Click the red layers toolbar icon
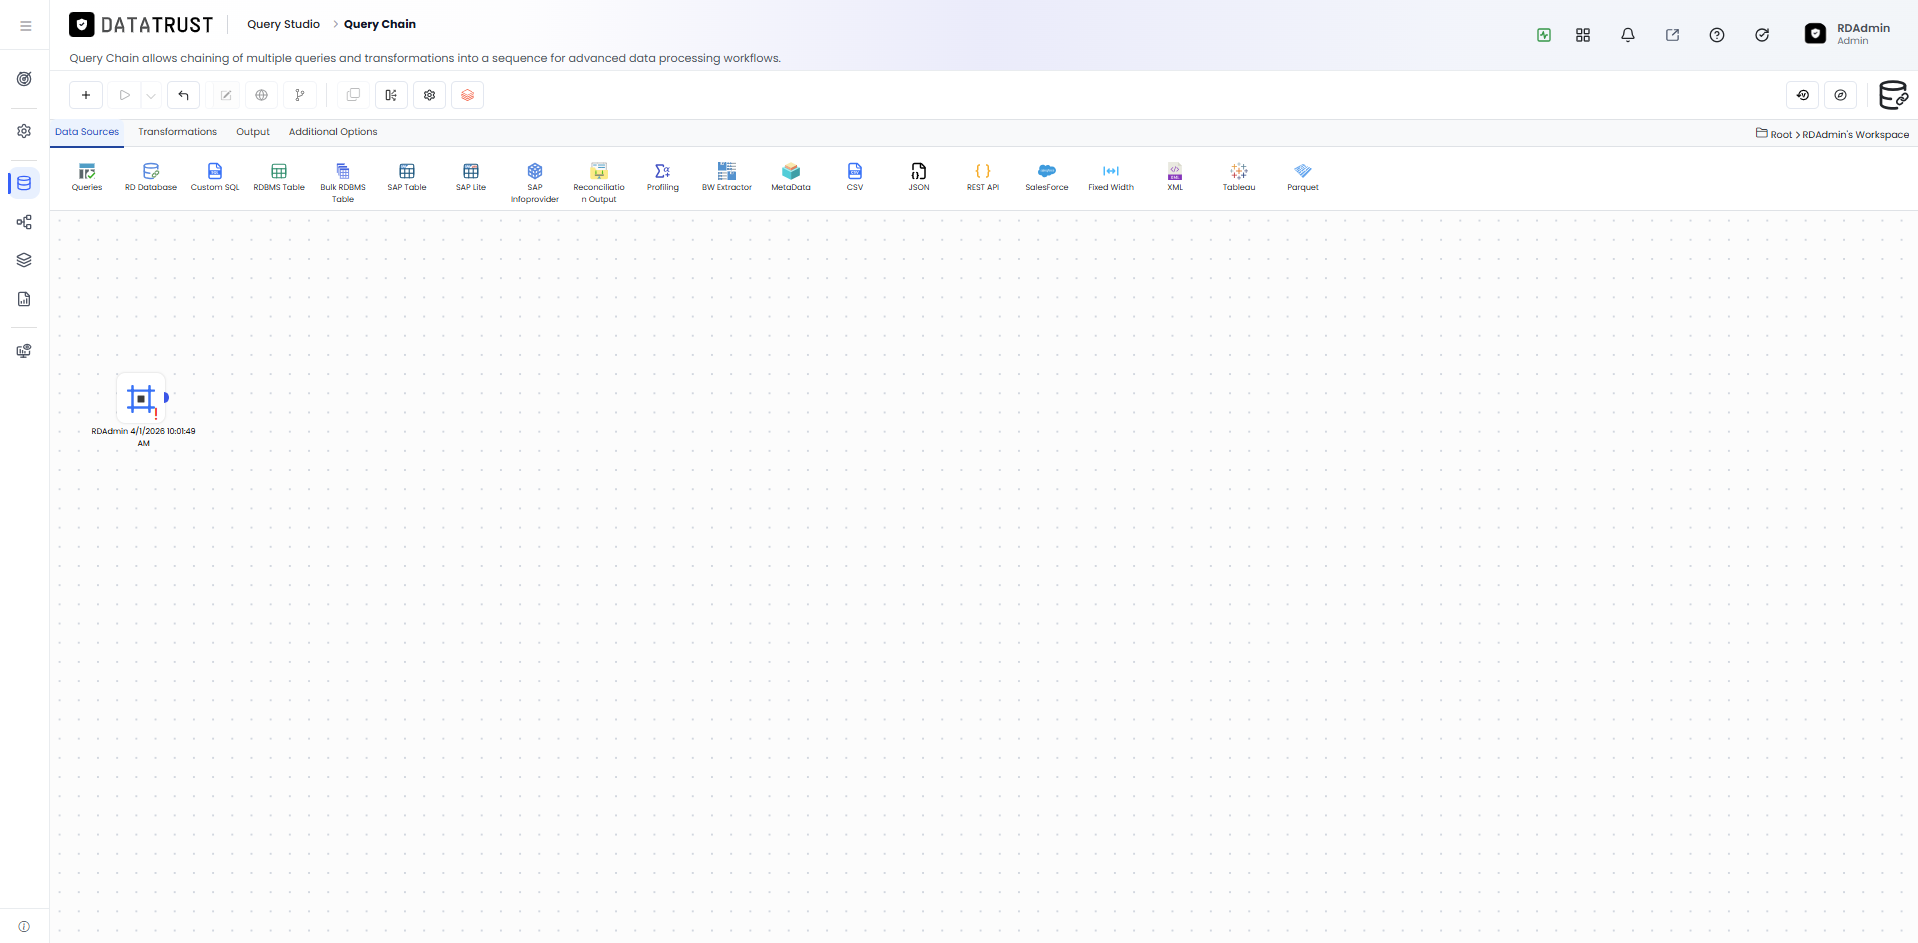This screenshot has width=1918, height=943. click(x=467, y=95)
